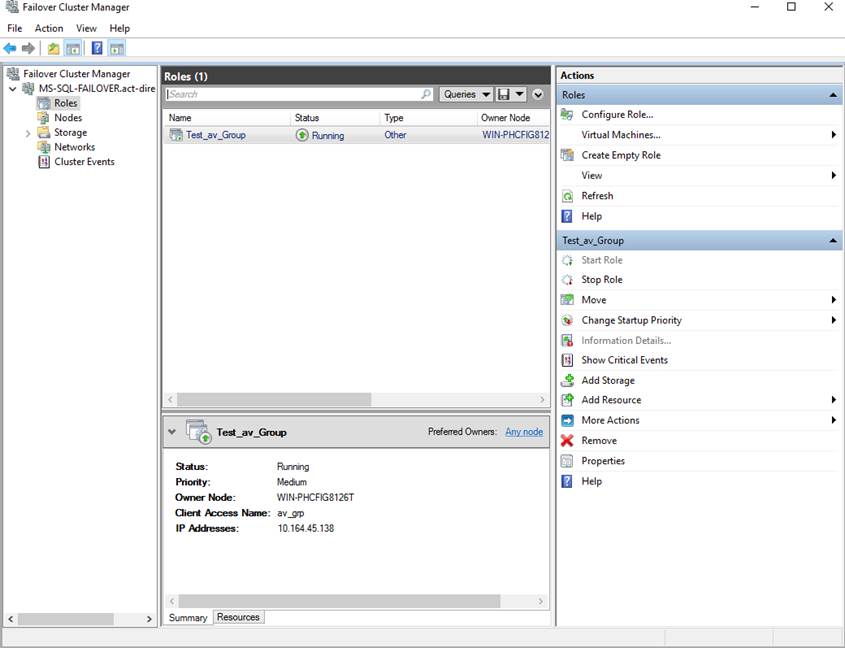This screenshot has height=648, width=845.
Task: Switch to the Resources tab
Action: tap(238, 617)
